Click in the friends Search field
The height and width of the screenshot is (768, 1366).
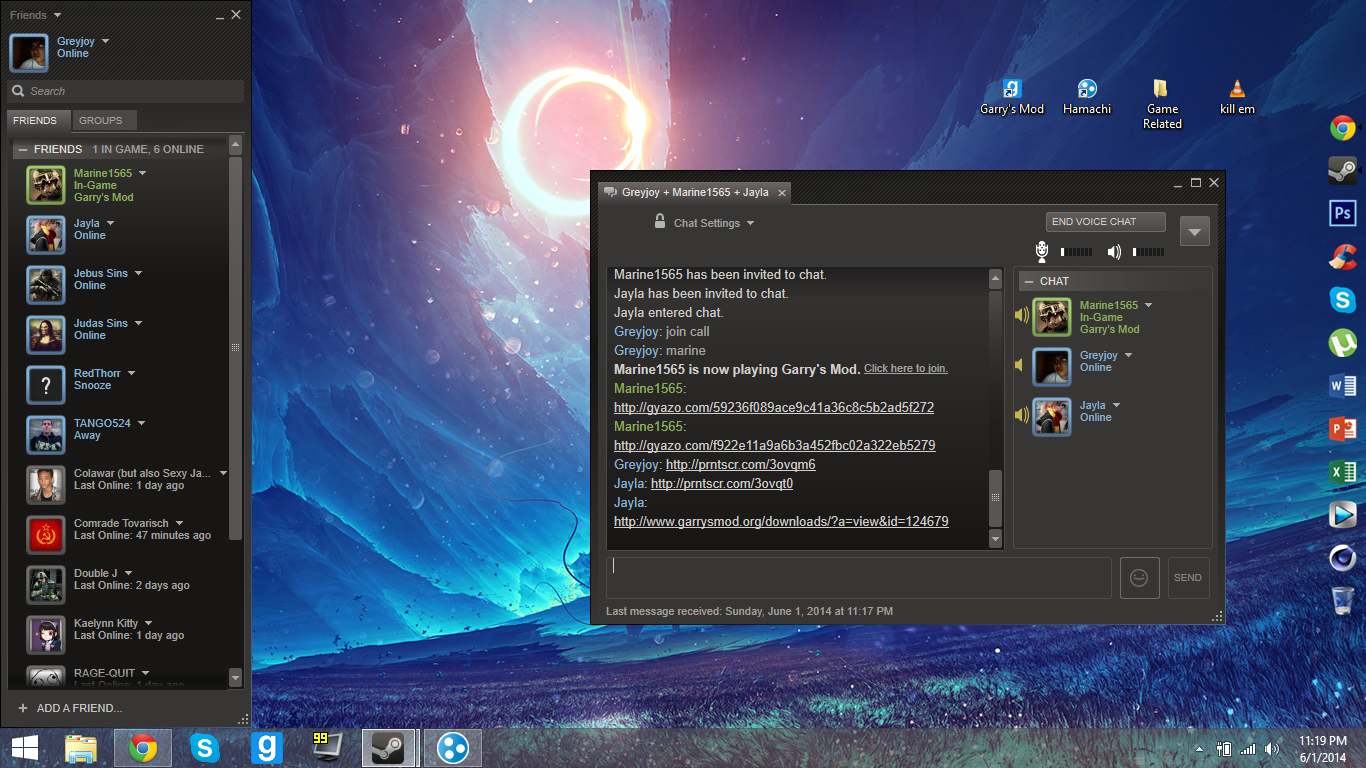(126, 91)
